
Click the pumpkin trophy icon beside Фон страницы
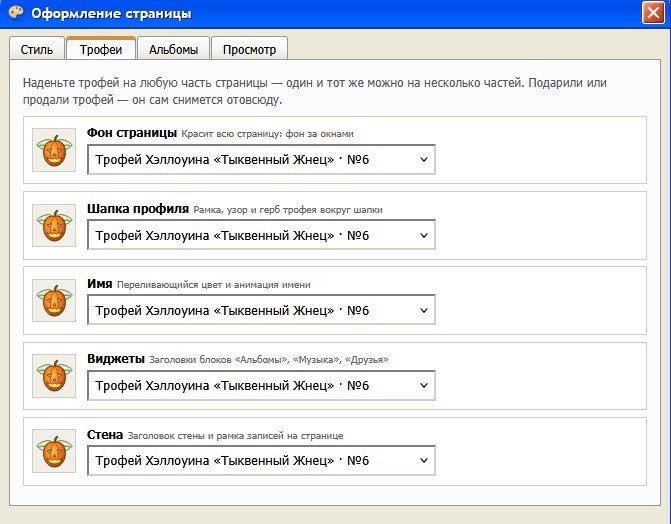coord(54,150)
